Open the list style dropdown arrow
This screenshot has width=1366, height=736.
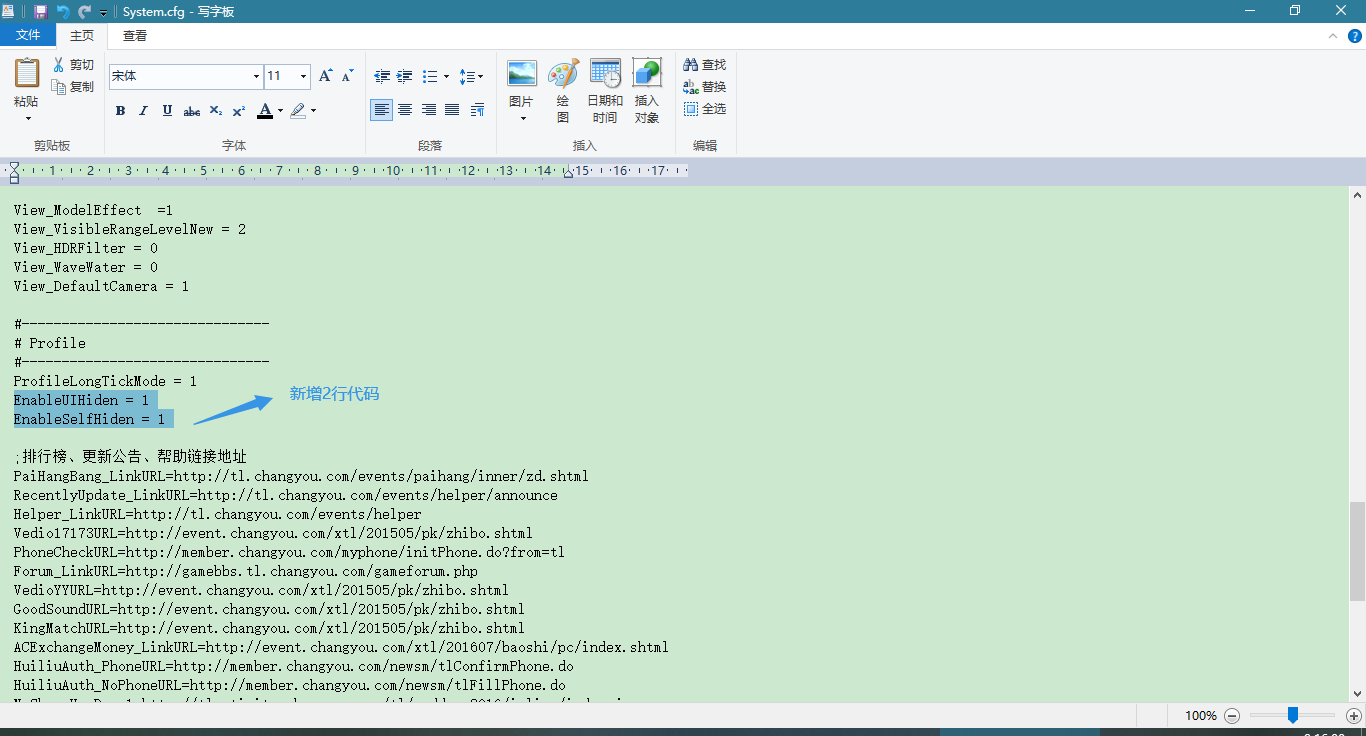click(x=446, y=76)
